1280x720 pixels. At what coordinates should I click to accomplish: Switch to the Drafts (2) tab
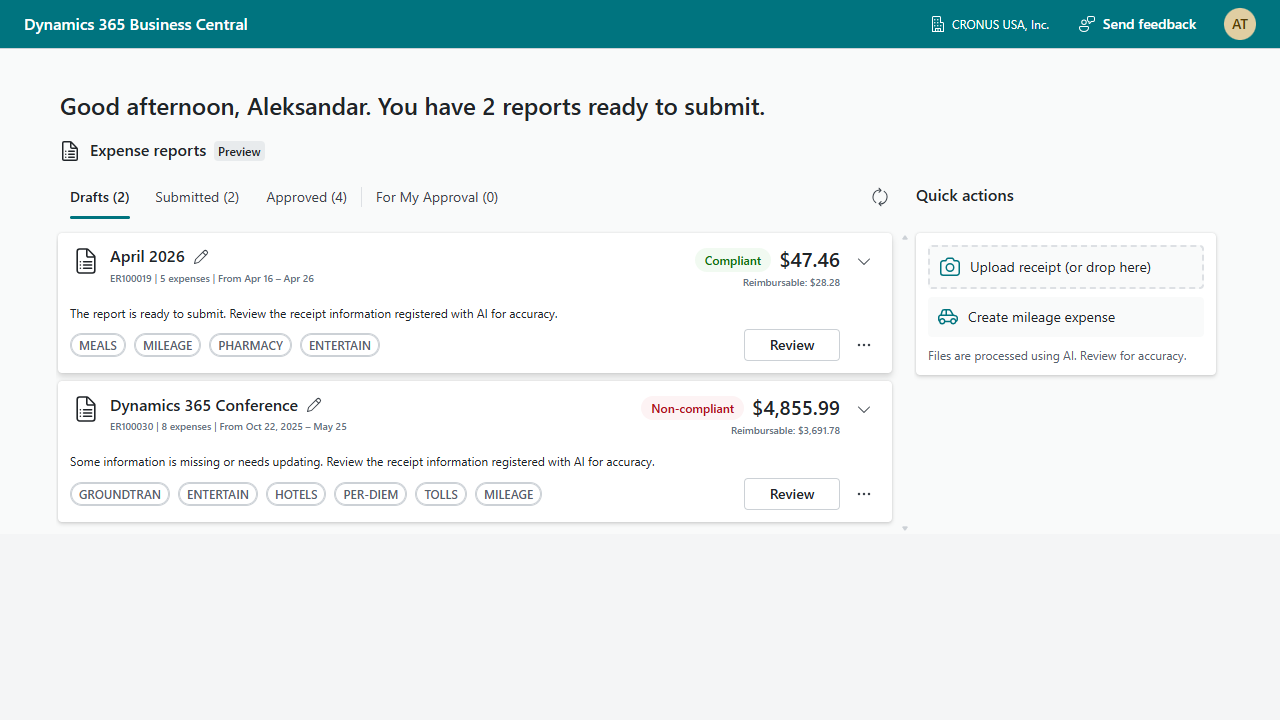[100, 197]
